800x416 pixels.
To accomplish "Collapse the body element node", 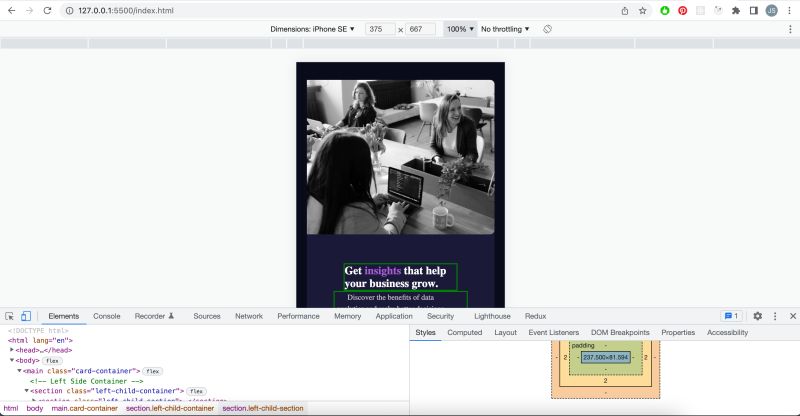I will 12,360.
